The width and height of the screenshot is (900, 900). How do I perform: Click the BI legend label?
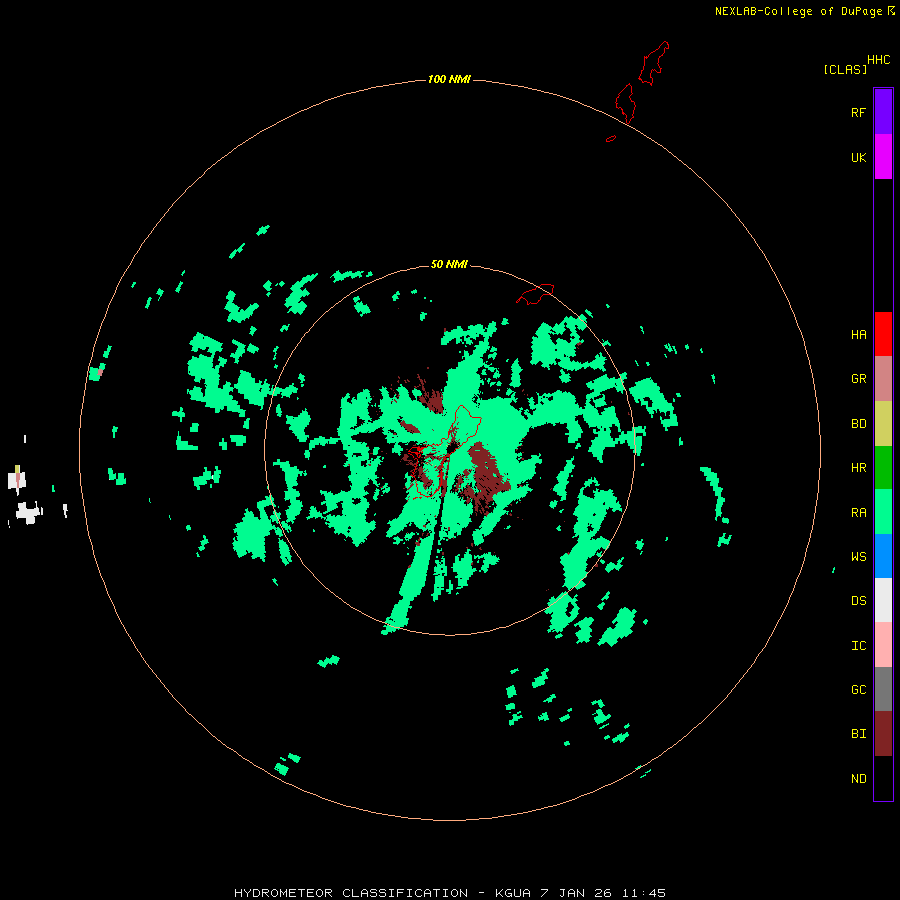pyautogui.click(x=858, y=734)
